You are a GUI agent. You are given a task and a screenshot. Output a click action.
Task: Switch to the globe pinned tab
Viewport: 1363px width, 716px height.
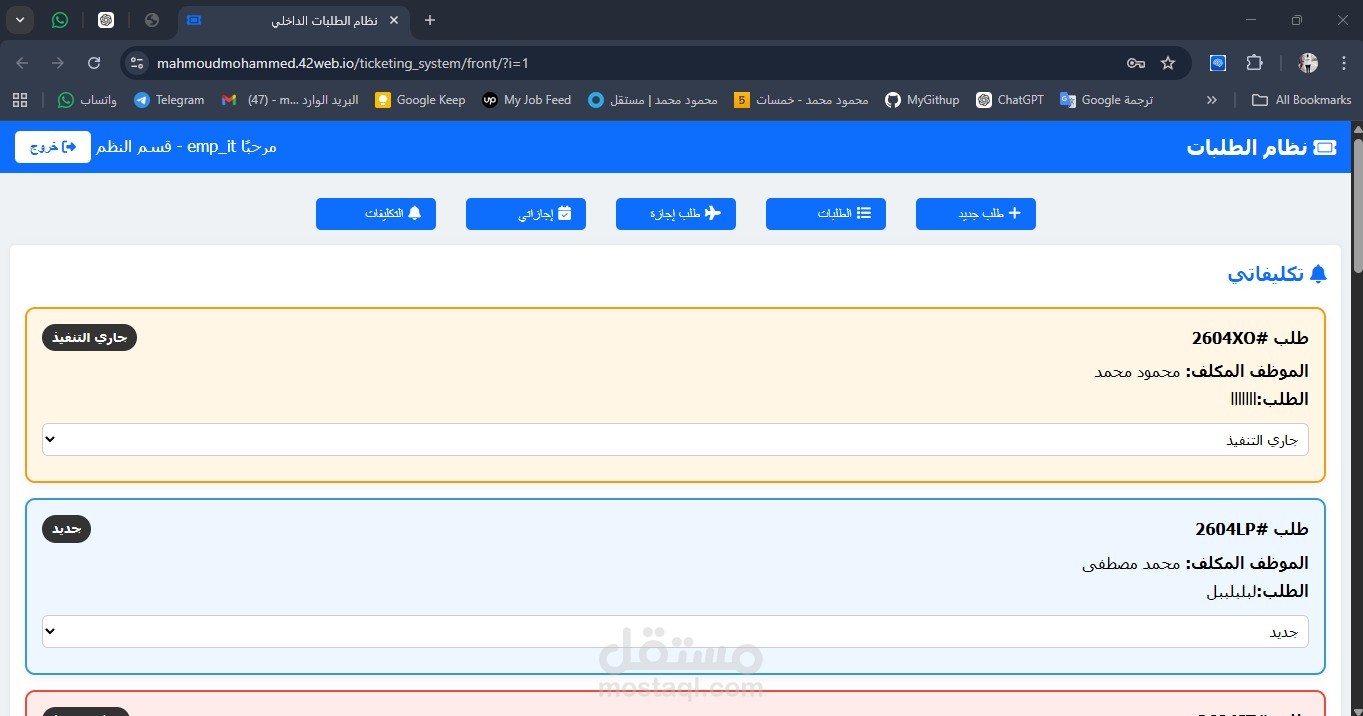[152, 20]
